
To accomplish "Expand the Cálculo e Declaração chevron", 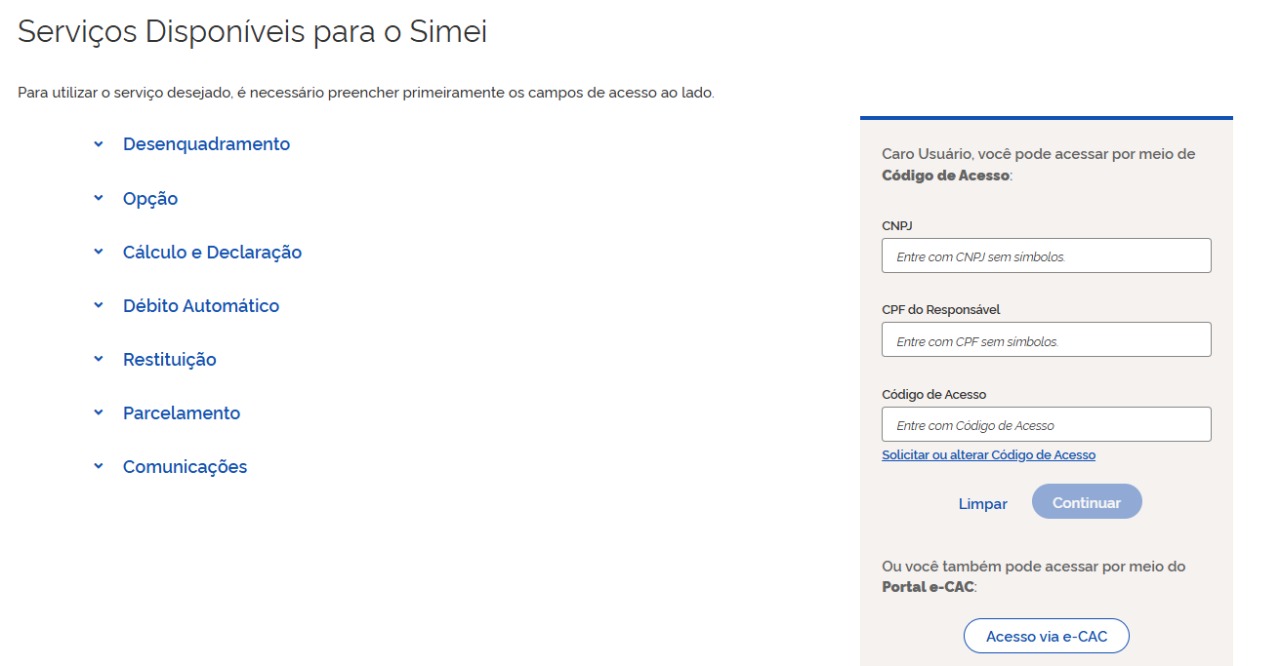I will click(x=98, y=252).
